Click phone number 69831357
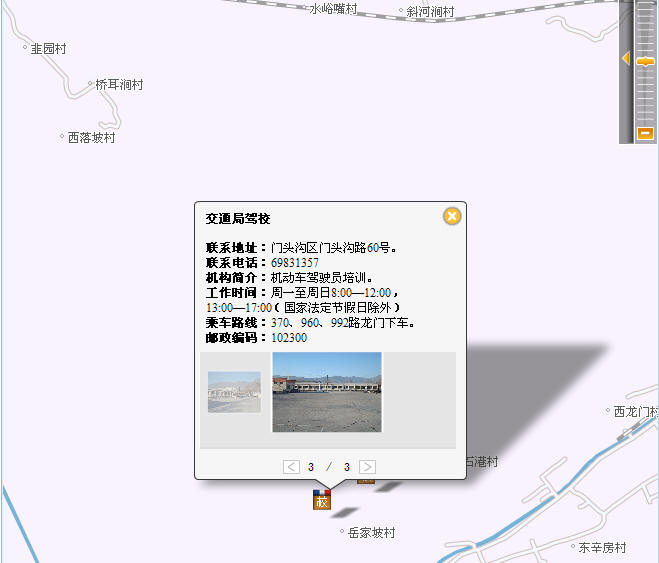The width and height of the screenshot is (659, 563). click(x=295, y=263)
